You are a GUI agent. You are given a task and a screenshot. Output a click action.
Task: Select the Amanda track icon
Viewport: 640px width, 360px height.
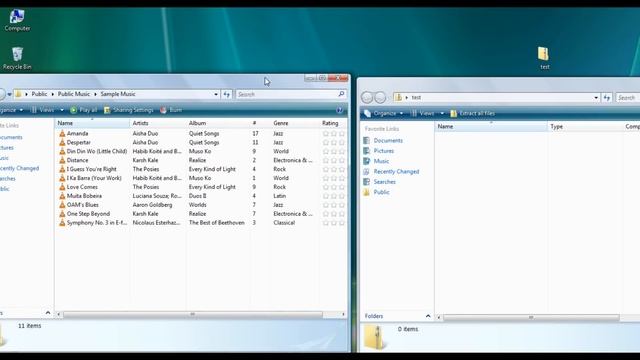click(62, 133)
